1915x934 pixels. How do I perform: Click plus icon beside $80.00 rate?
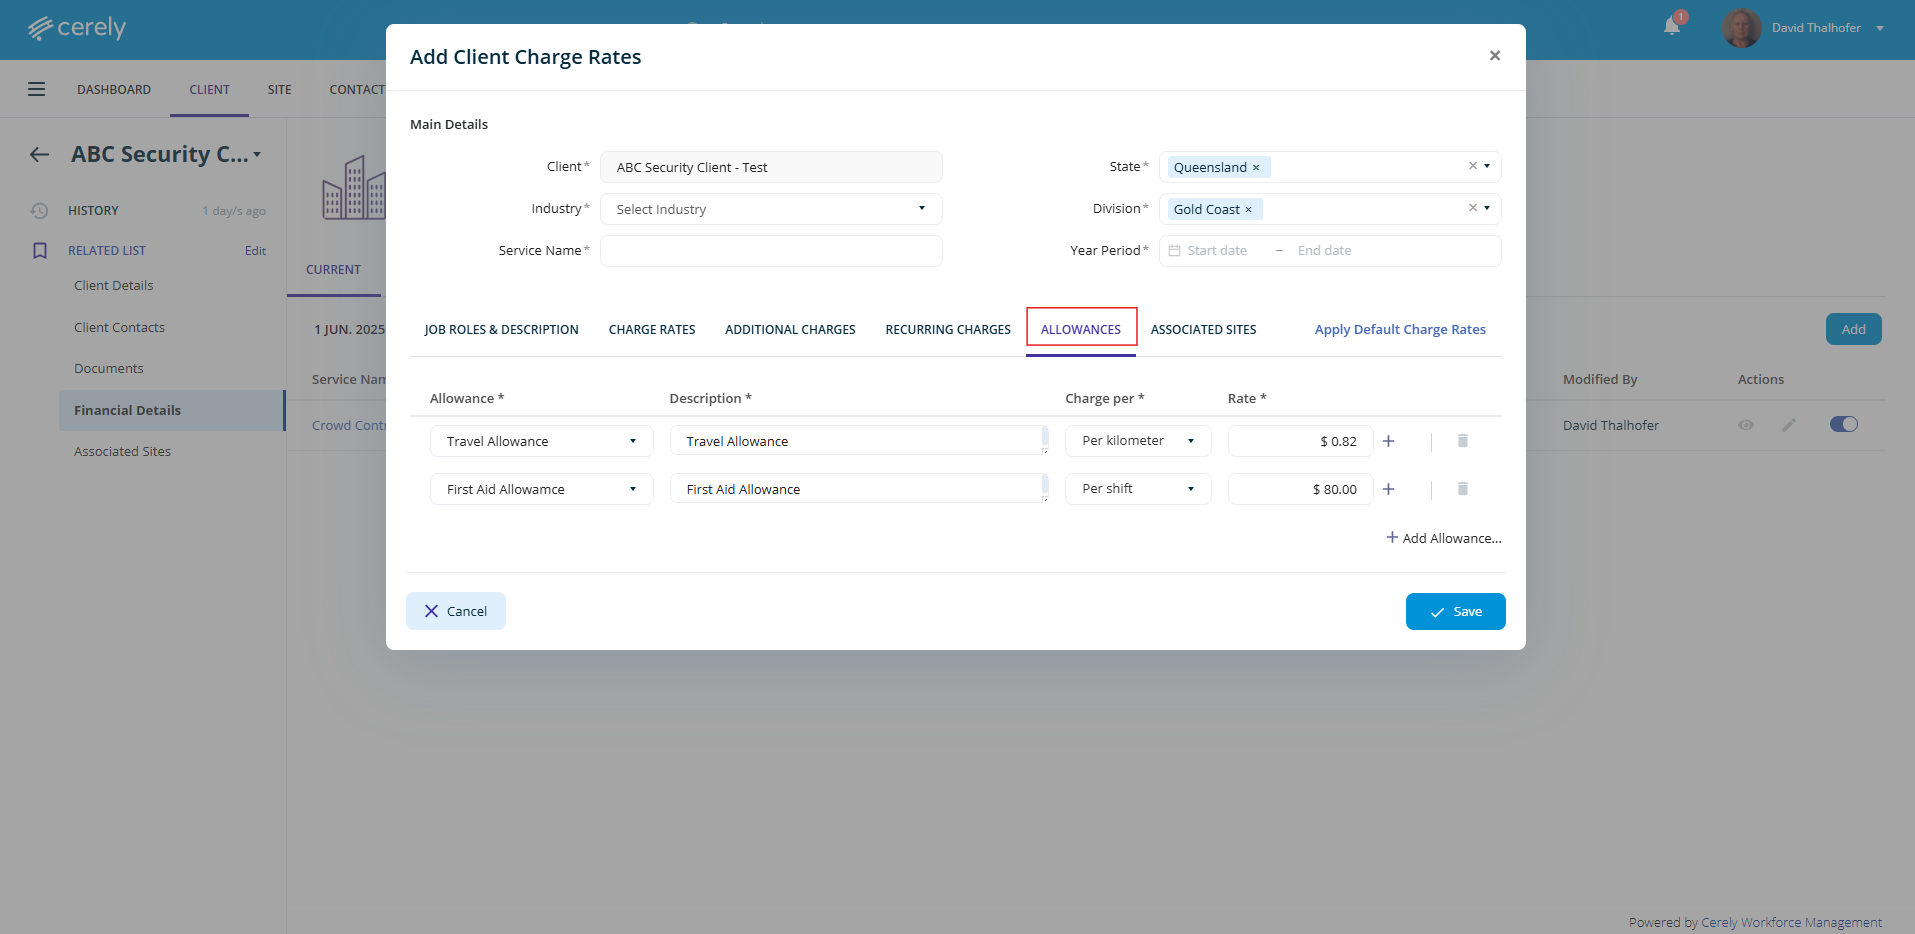(1388, 489)
